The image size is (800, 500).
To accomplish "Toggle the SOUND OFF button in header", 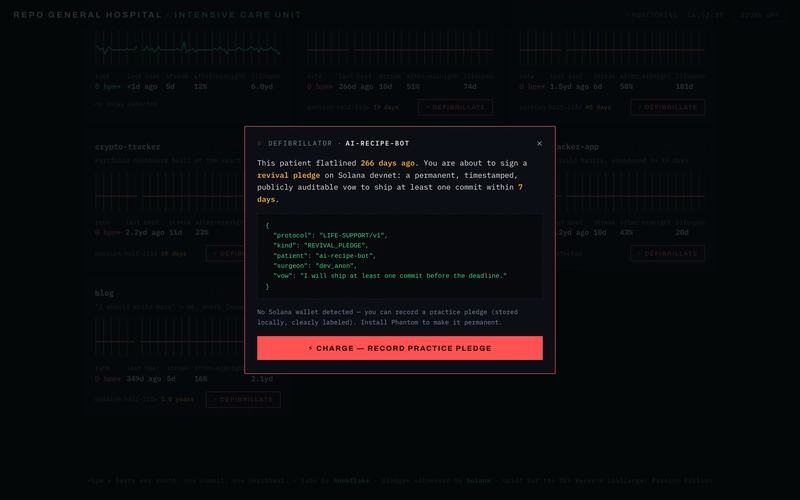I will pos(760,15).
